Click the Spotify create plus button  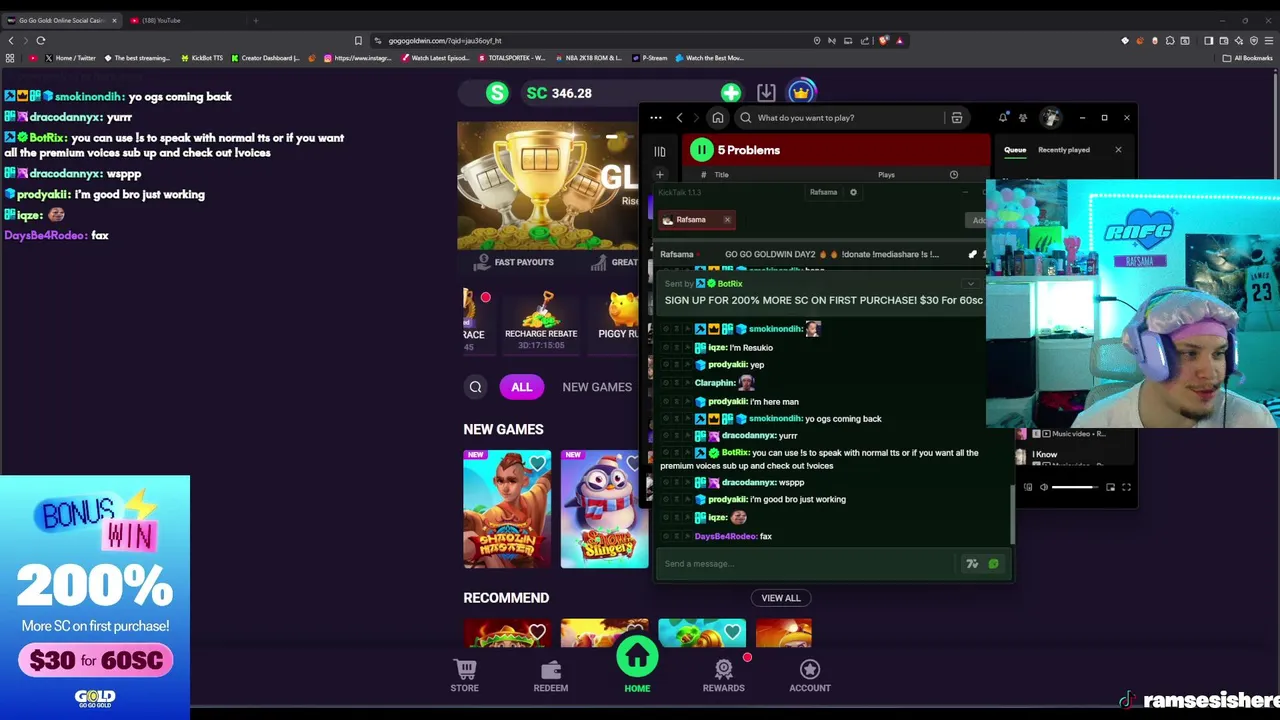659,175
